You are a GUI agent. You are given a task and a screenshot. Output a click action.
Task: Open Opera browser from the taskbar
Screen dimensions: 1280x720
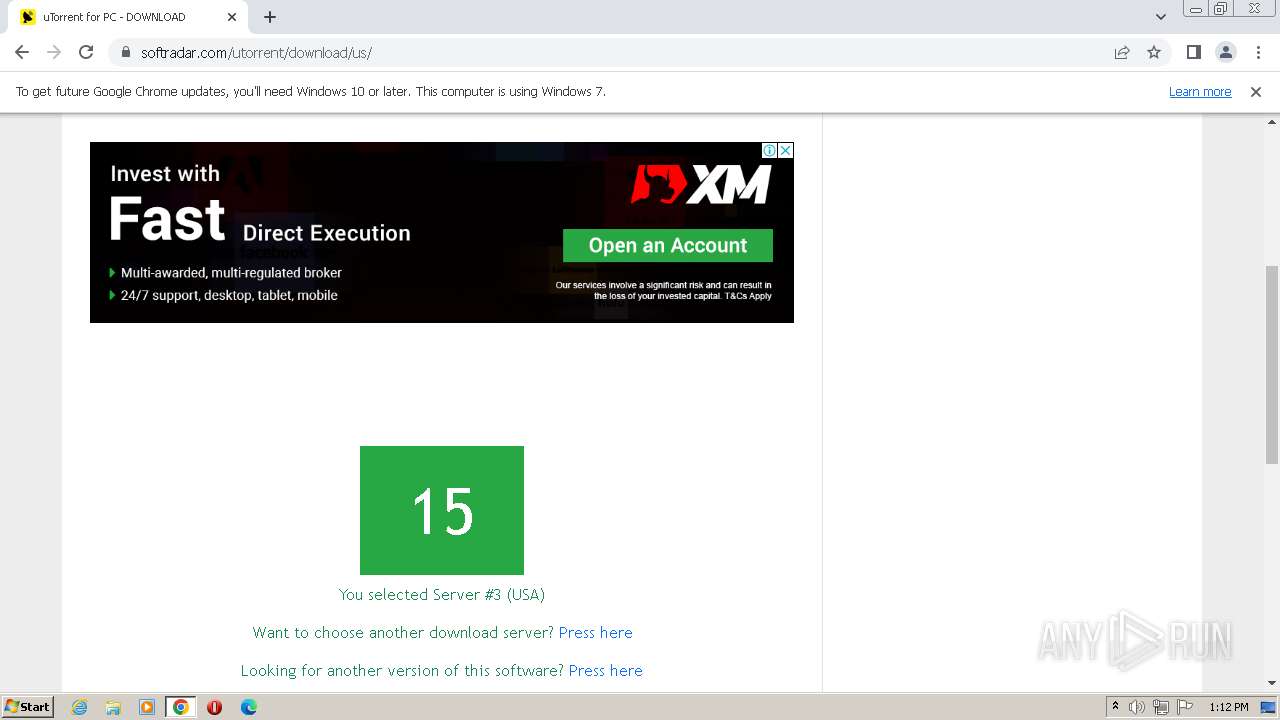(215, 707)
